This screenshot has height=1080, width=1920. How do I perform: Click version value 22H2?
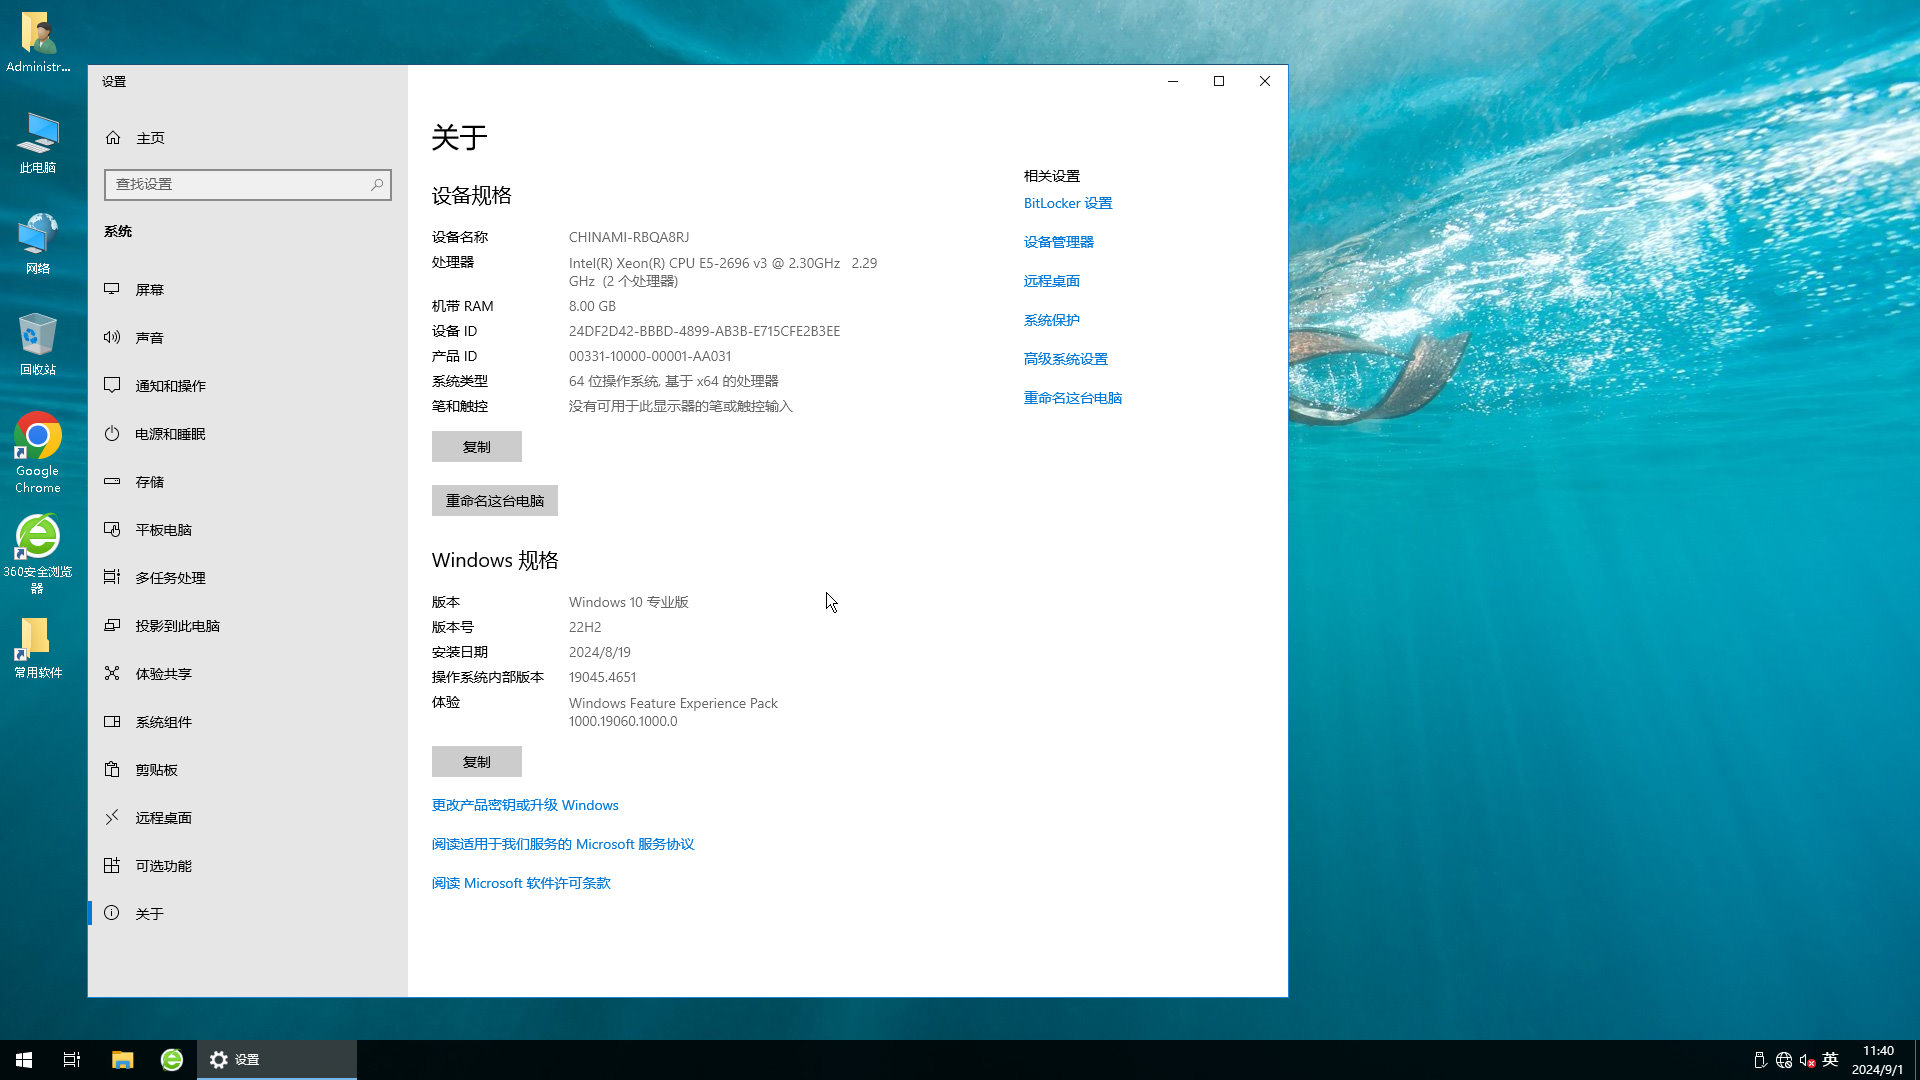coord(585,627)
